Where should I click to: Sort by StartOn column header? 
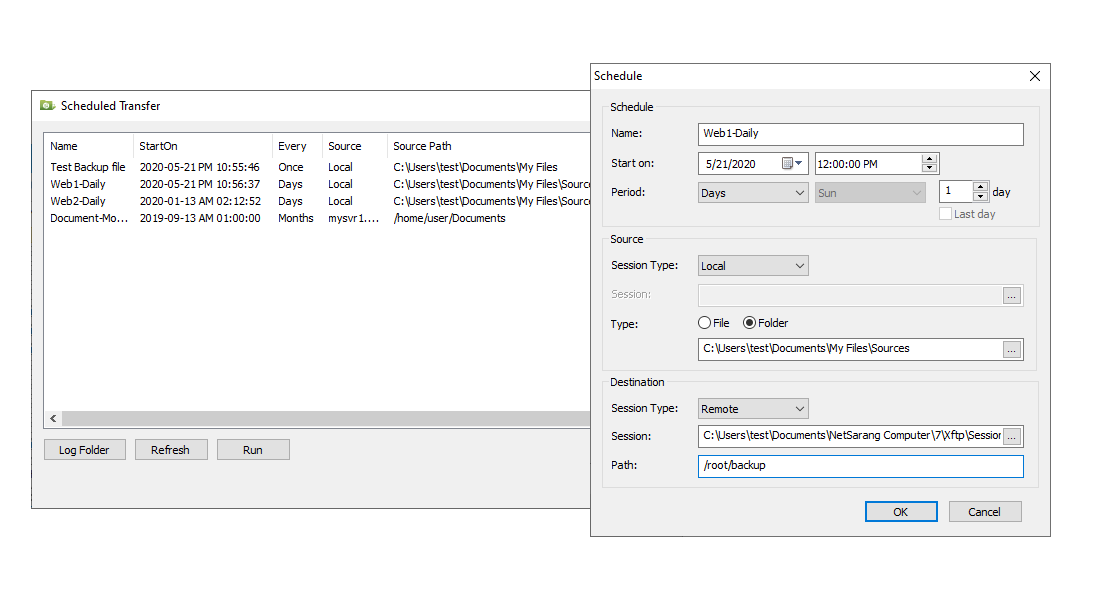[x=202, y=146]
